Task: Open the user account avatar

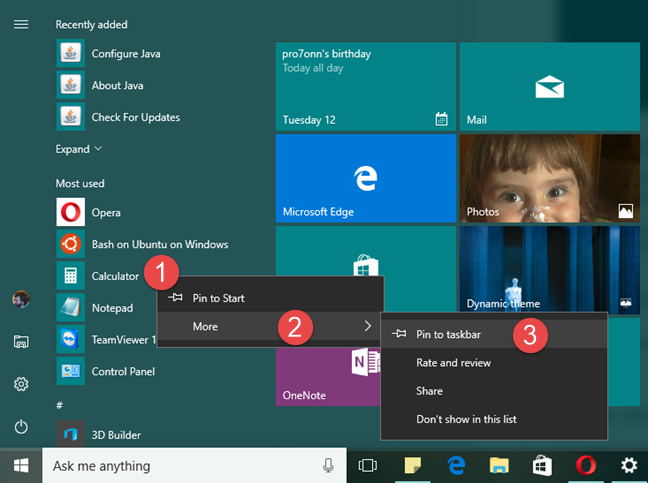Action: (21, 299)
